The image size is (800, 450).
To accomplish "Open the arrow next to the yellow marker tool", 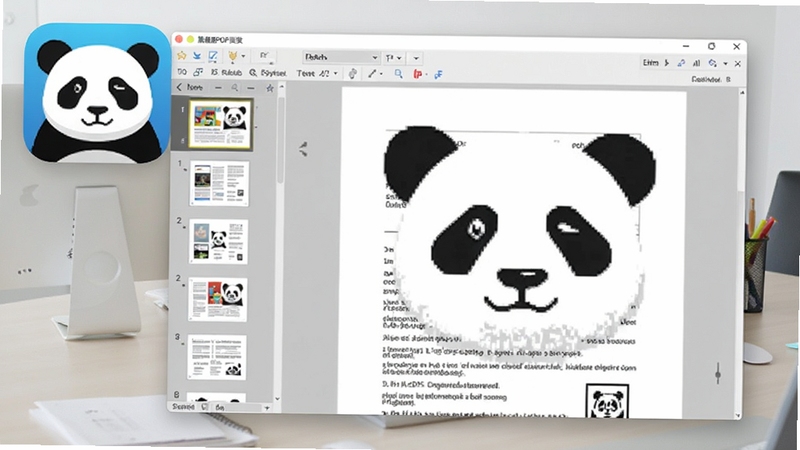I will (x=243, y=56).
